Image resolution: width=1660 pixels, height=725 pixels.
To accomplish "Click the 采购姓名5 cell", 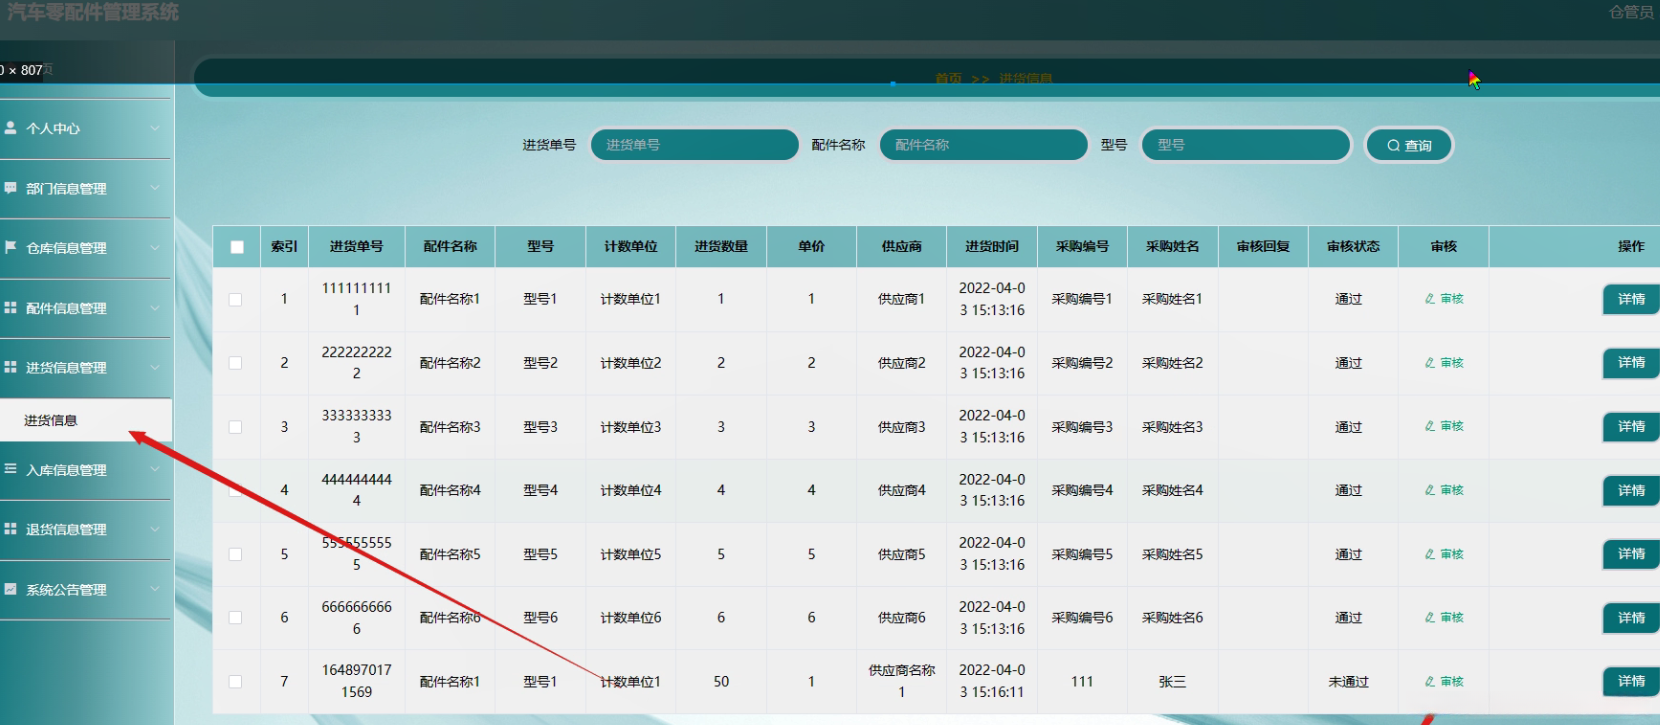I will 1173,554.
